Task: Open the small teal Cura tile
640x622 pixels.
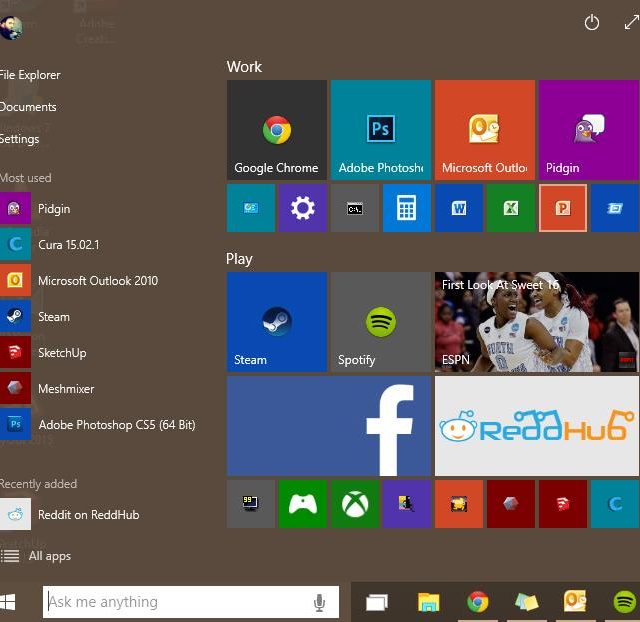Action: point(615,504)
